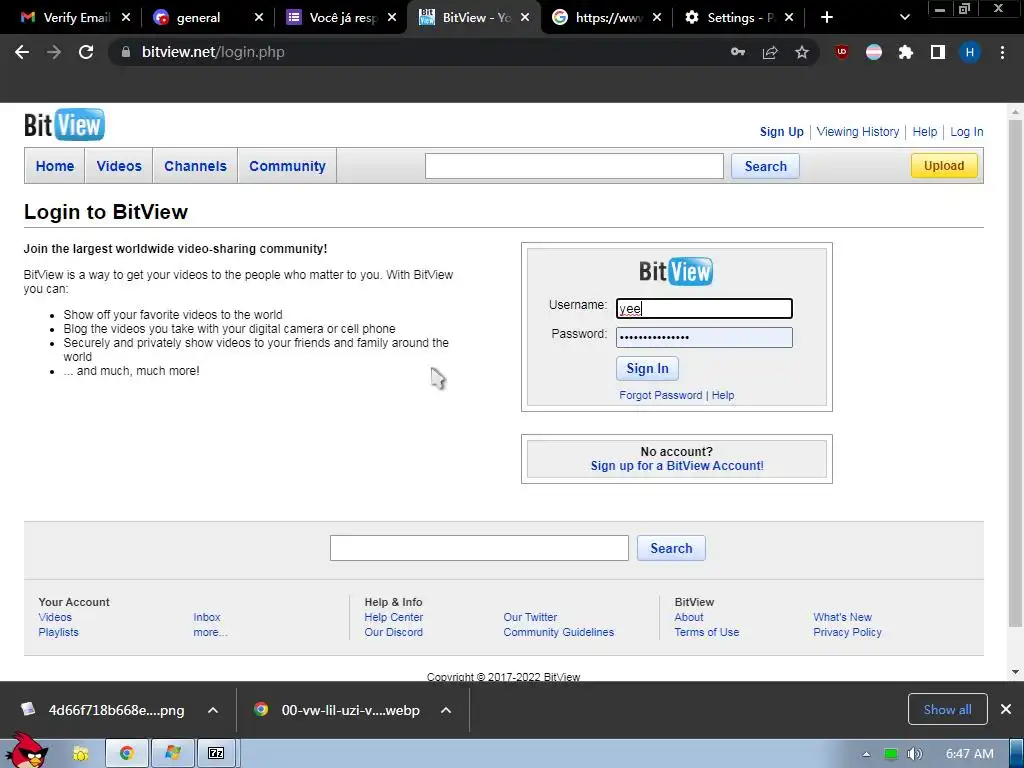Close the BitView tab

click(525, 18)
